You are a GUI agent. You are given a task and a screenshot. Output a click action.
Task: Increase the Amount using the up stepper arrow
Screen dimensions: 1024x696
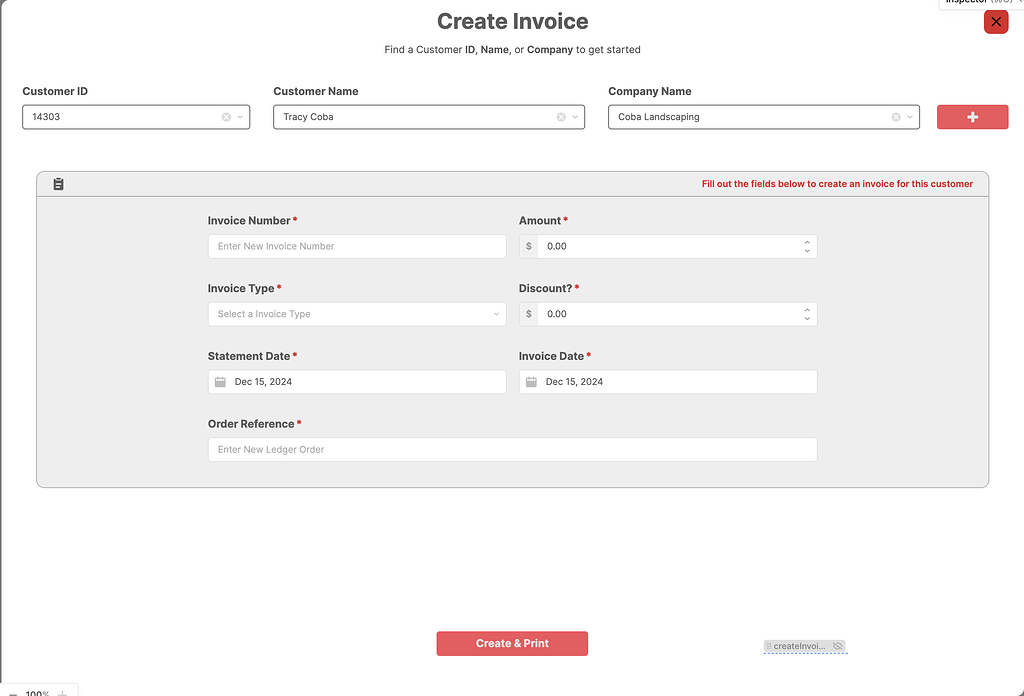[x=807, y=241]
